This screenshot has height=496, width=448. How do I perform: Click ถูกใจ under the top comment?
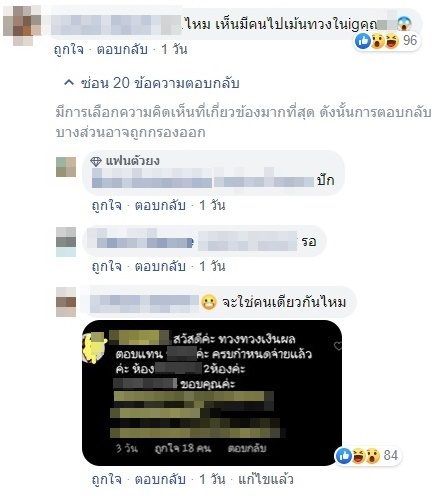coord(69,49)
